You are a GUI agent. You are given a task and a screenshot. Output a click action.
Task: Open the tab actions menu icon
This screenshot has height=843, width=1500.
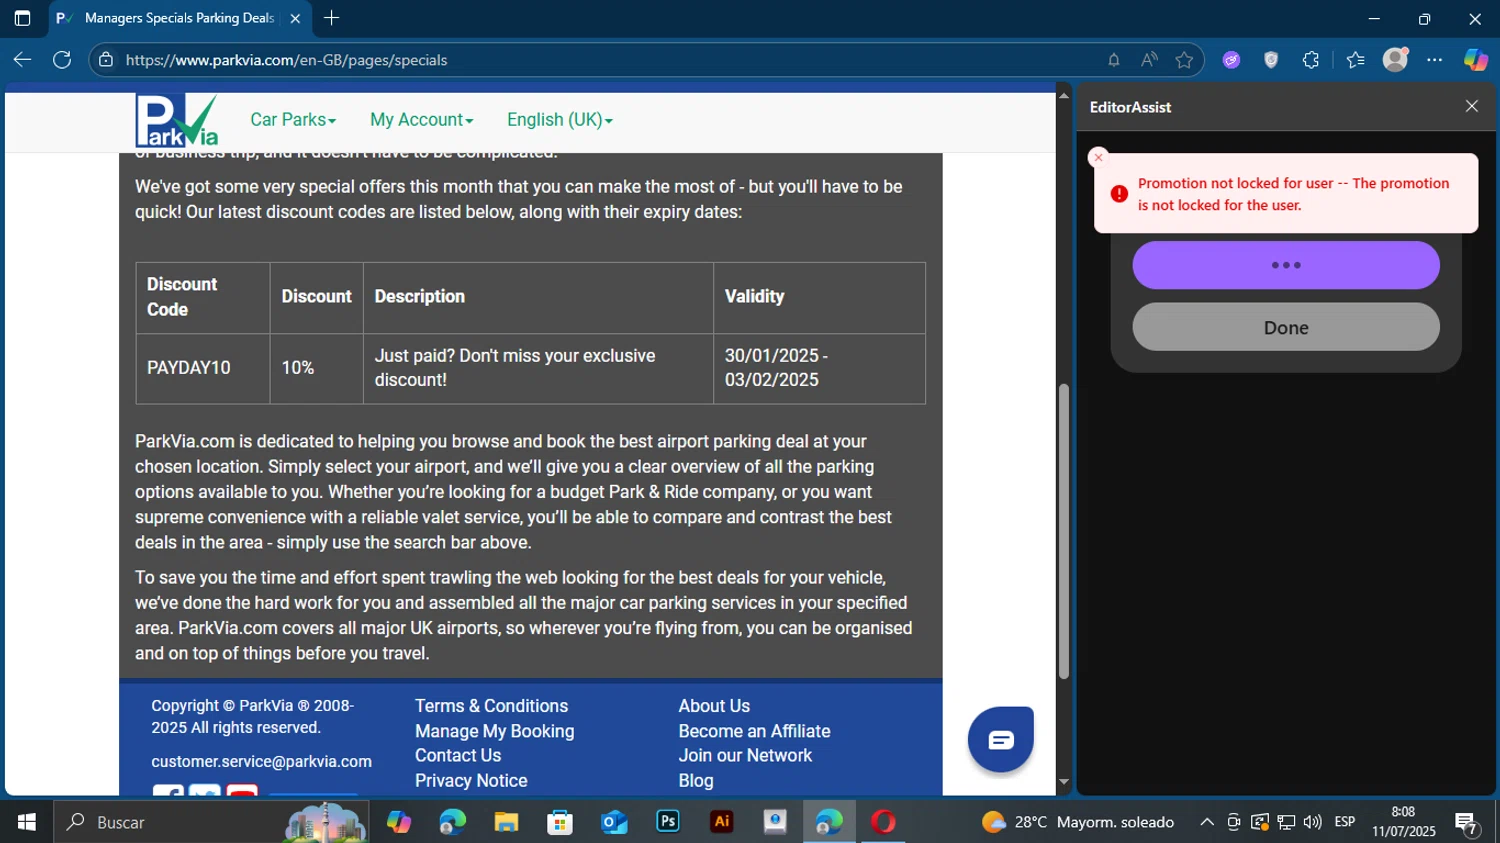[22, 18]
